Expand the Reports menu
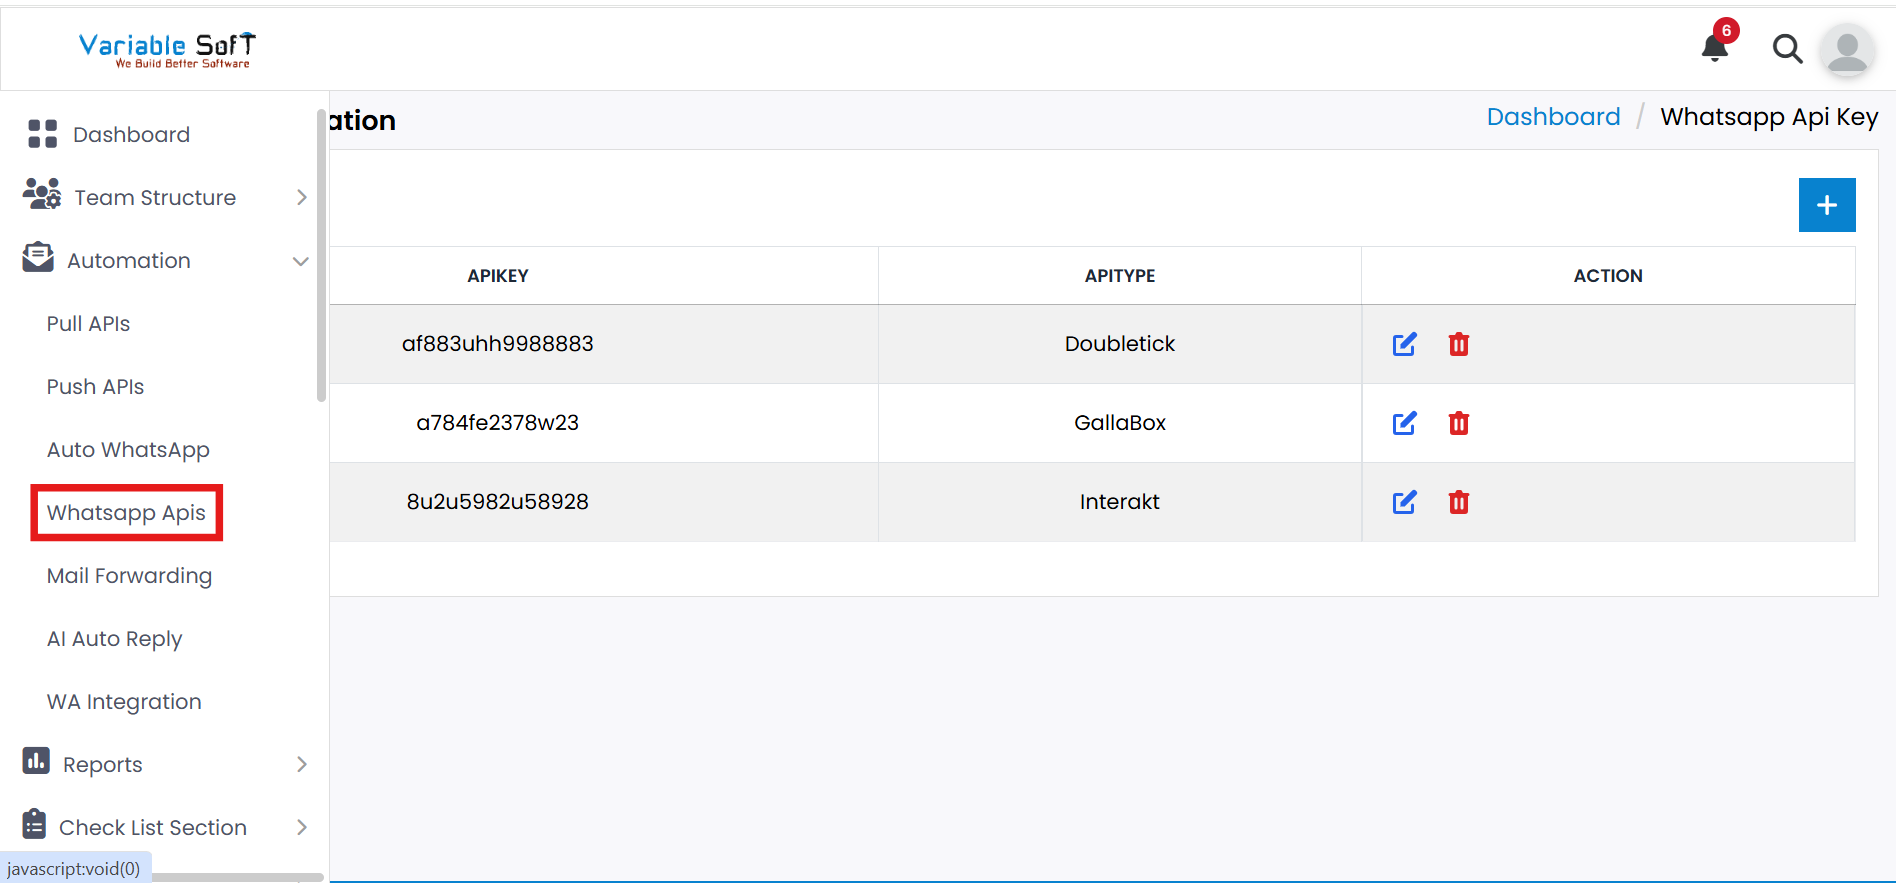The height and width of the screenshot is (883, 1896). 103,765
